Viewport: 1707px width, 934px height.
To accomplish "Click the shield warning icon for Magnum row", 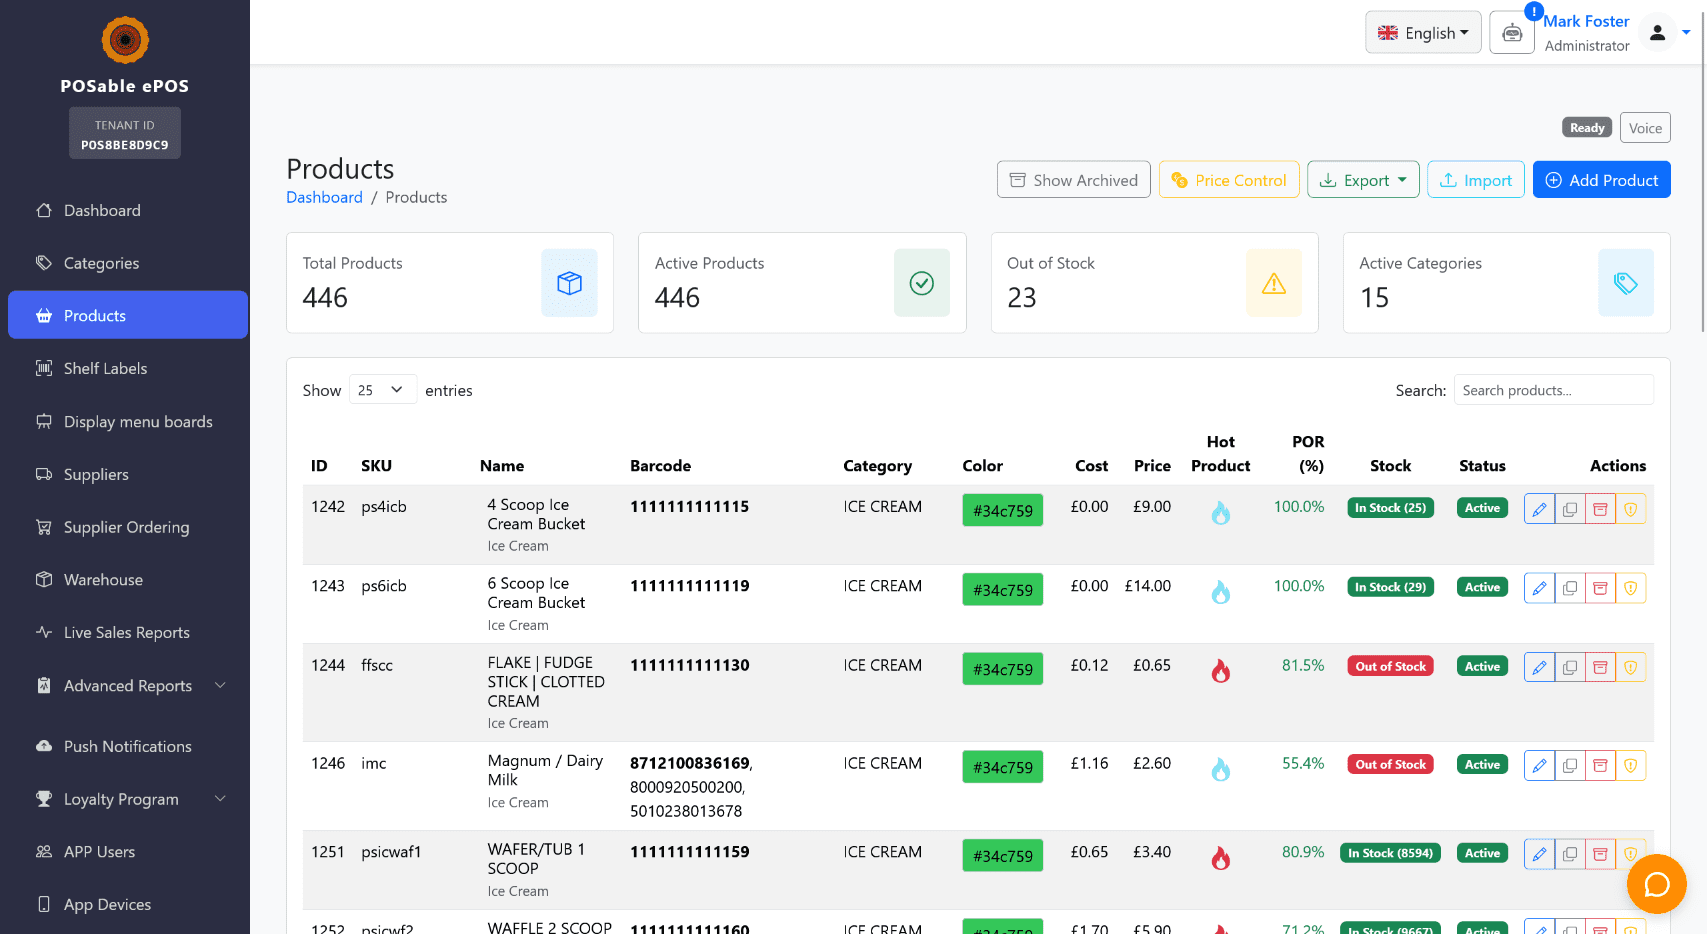I will pos(1630,766).
